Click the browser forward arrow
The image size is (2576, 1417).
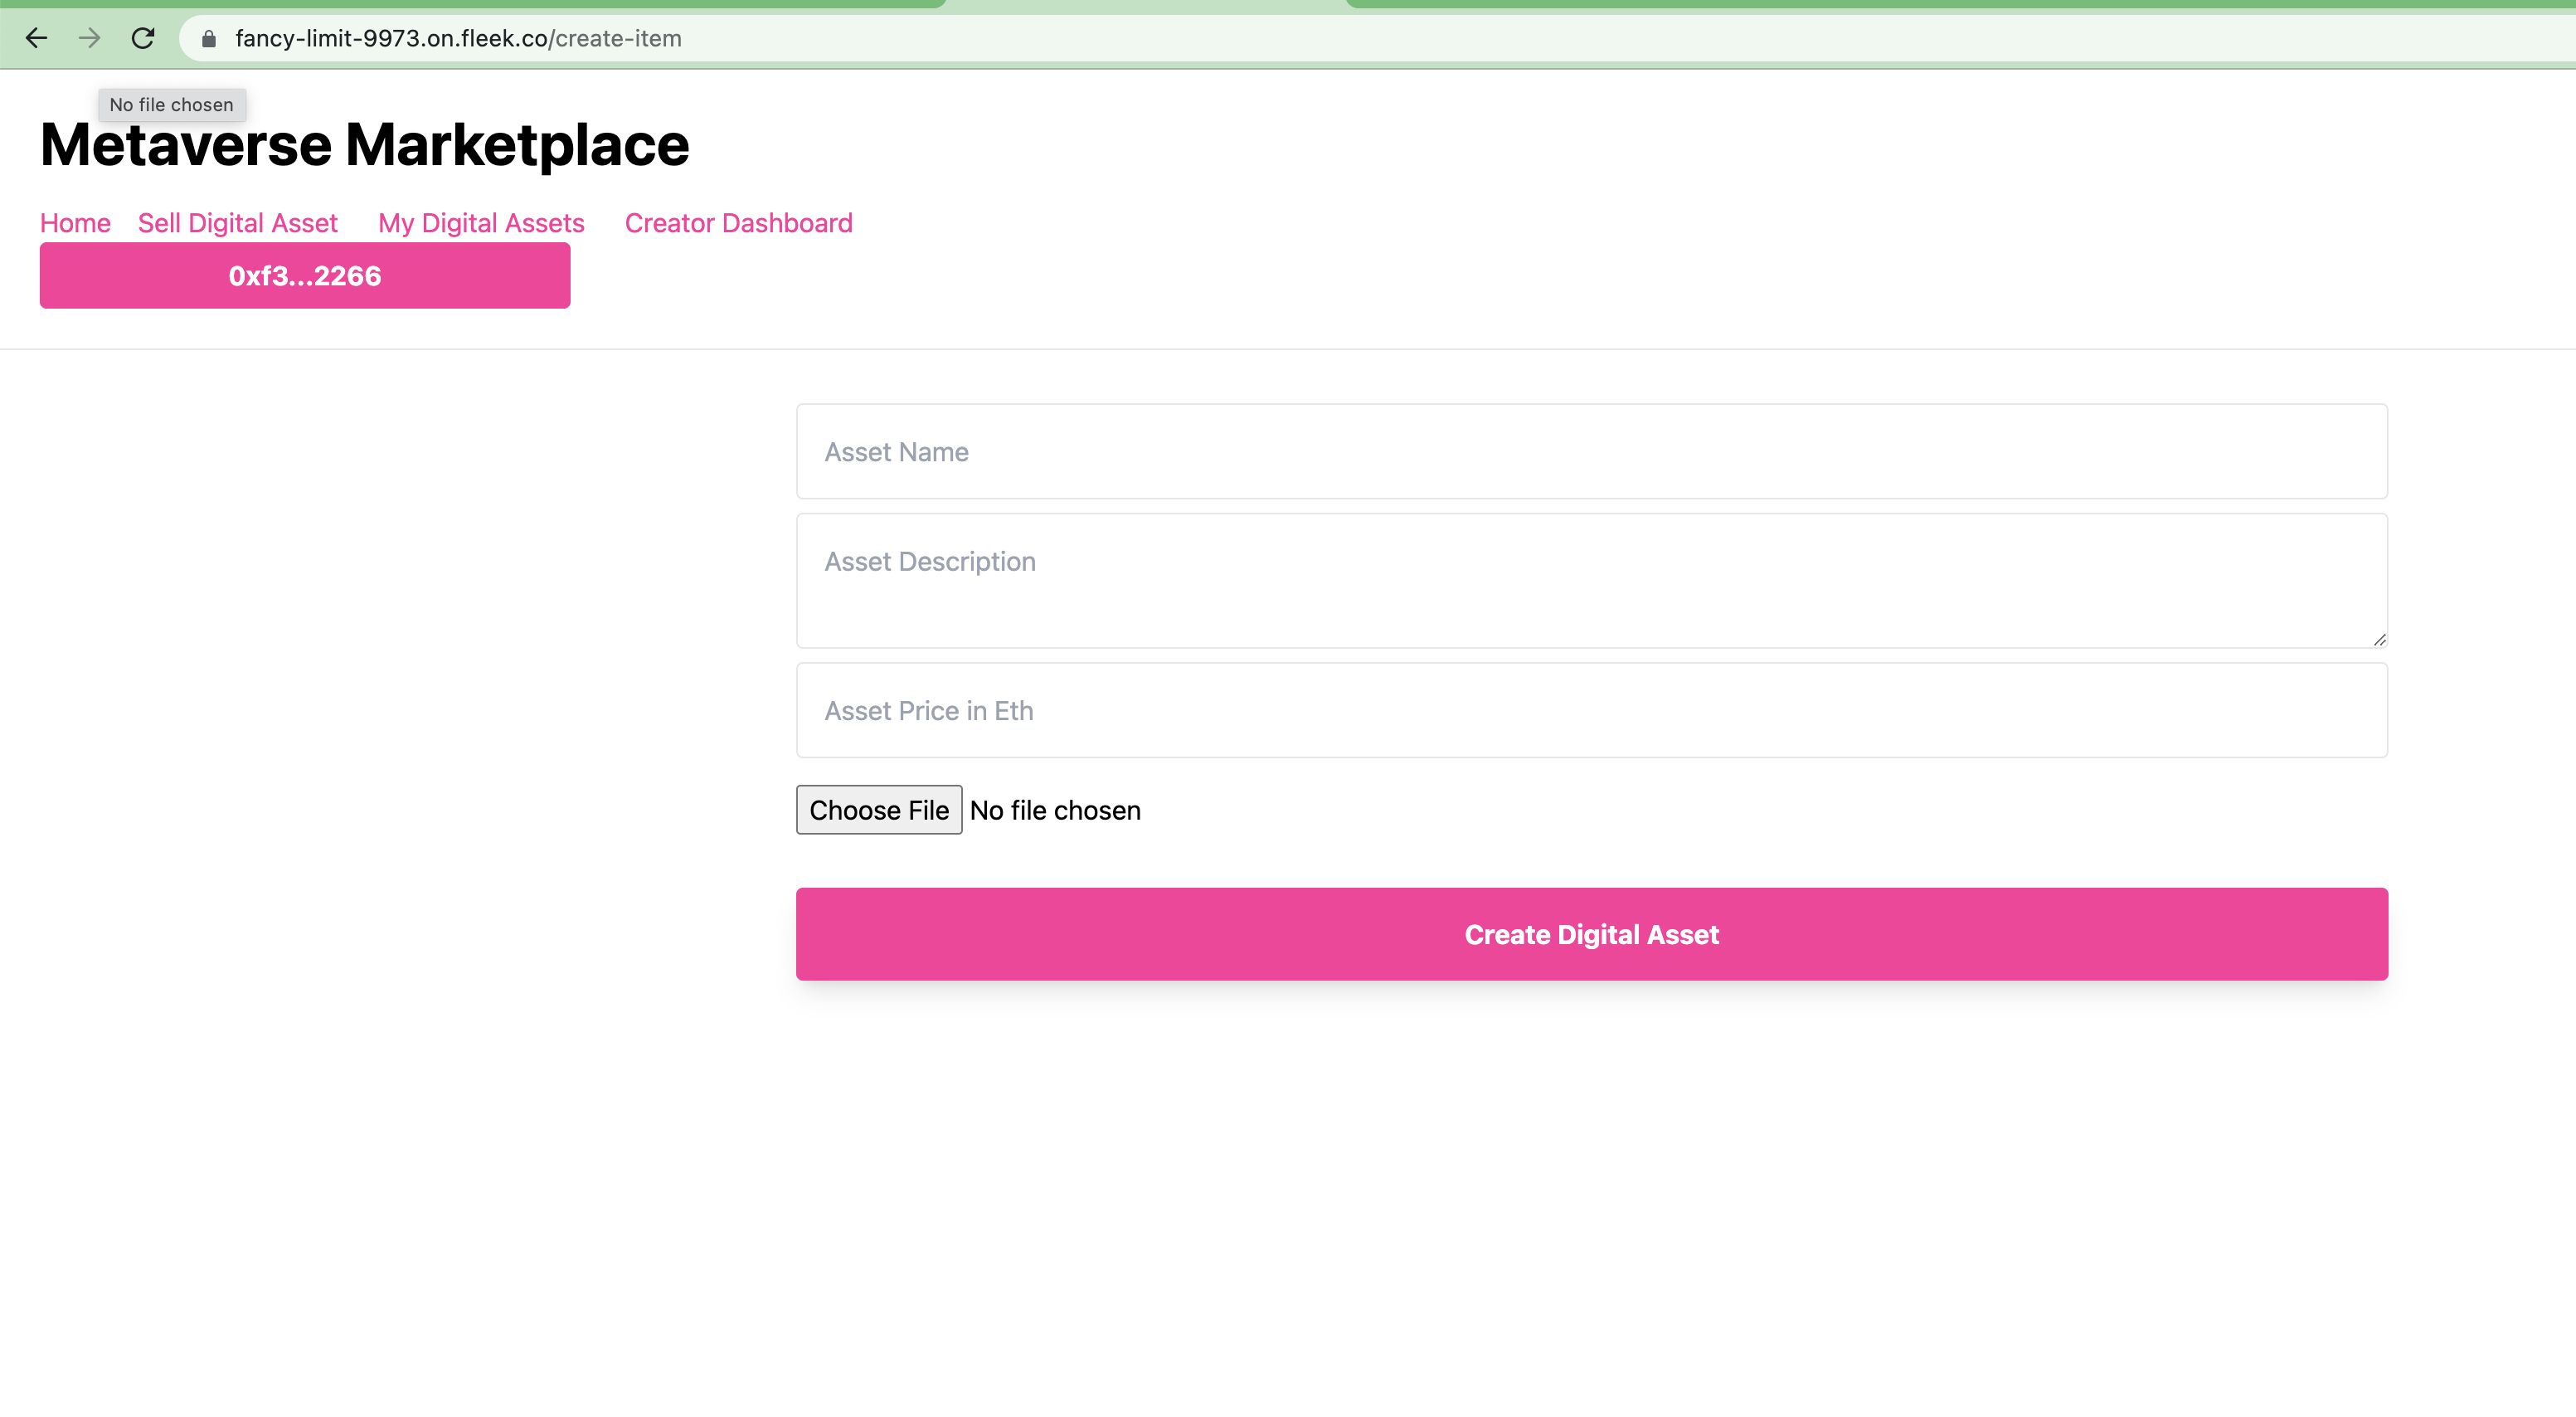click(90, 38)
